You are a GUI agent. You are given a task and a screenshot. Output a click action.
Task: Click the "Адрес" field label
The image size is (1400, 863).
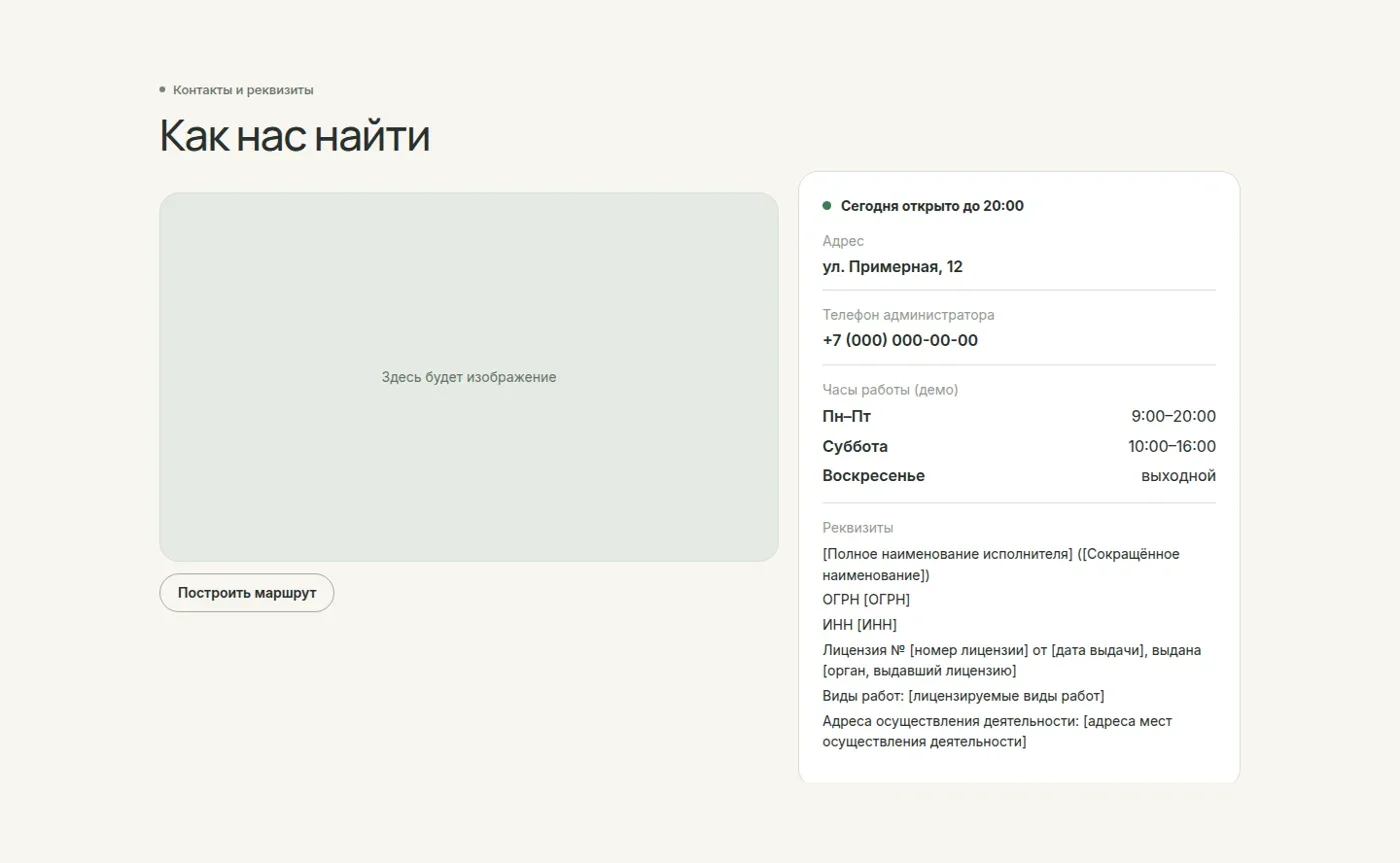pos(843,241)
